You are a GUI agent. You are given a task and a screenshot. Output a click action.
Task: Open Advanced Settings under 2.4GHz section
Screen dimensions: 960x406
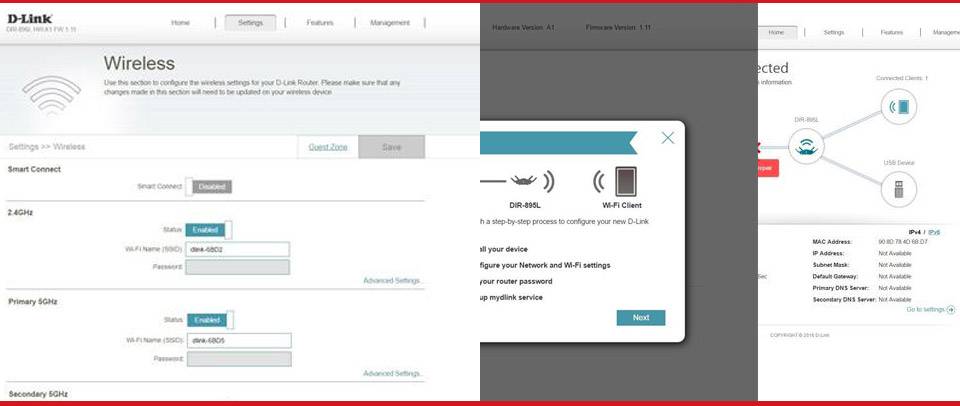(392, 280)
